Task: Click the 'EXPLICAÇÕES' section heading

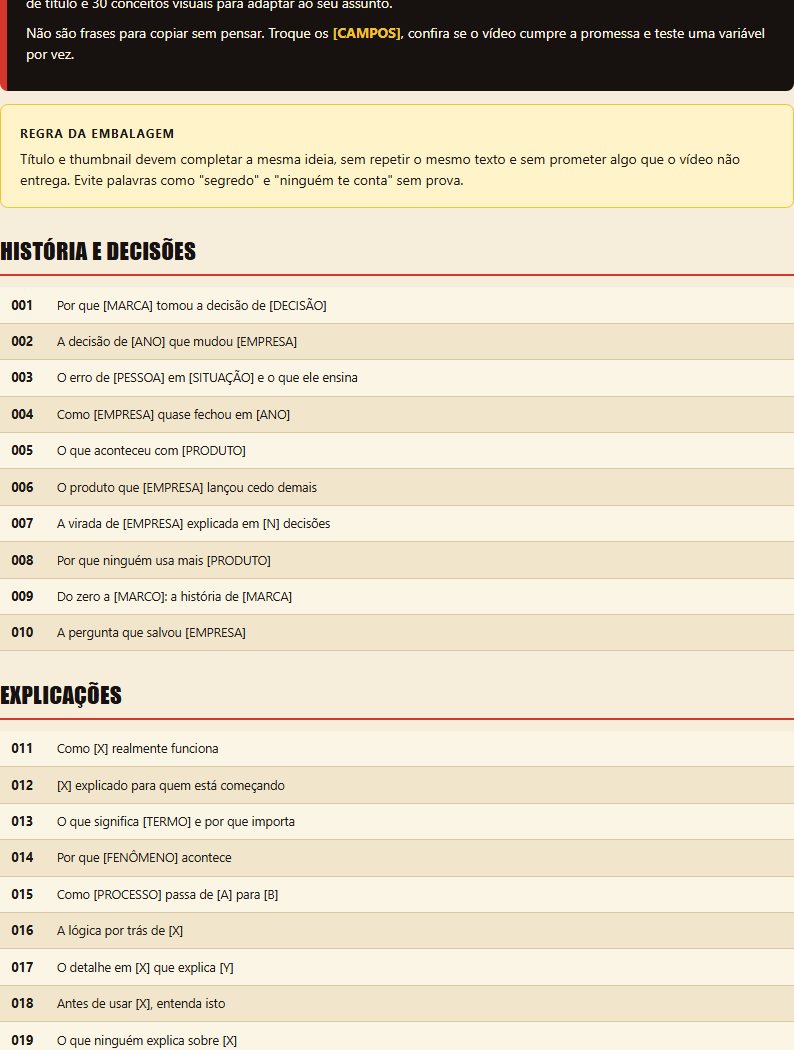Action: tap(61, 695)
